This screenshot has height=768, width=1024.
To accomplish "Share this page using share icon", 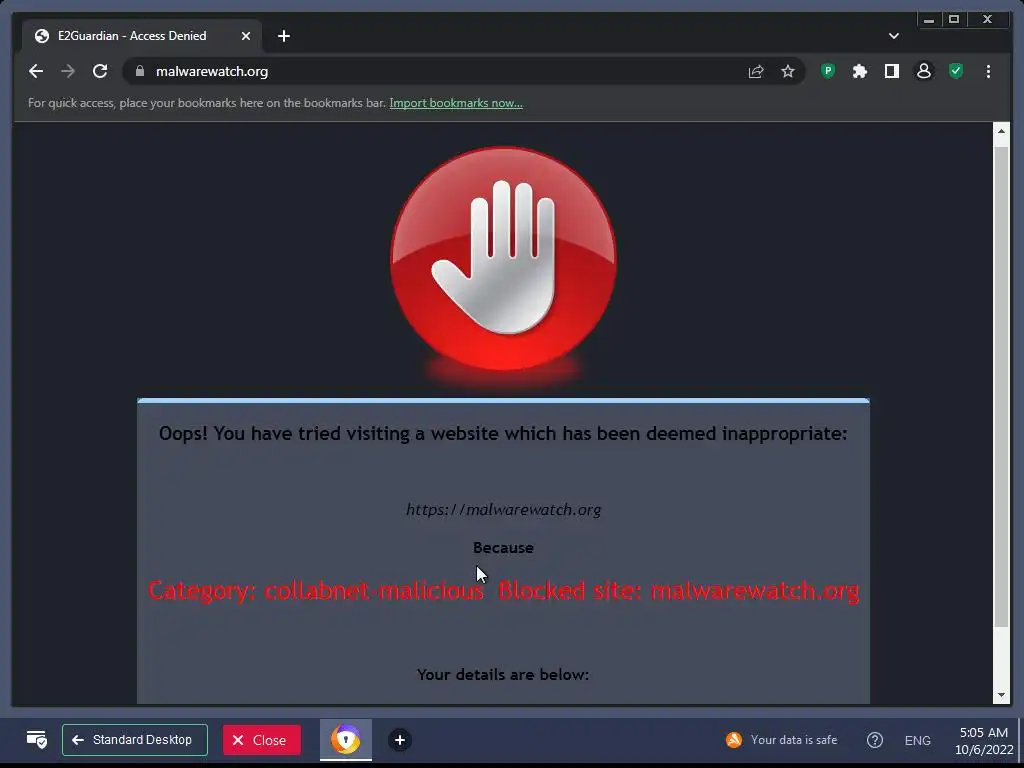I will click(756, 71).
